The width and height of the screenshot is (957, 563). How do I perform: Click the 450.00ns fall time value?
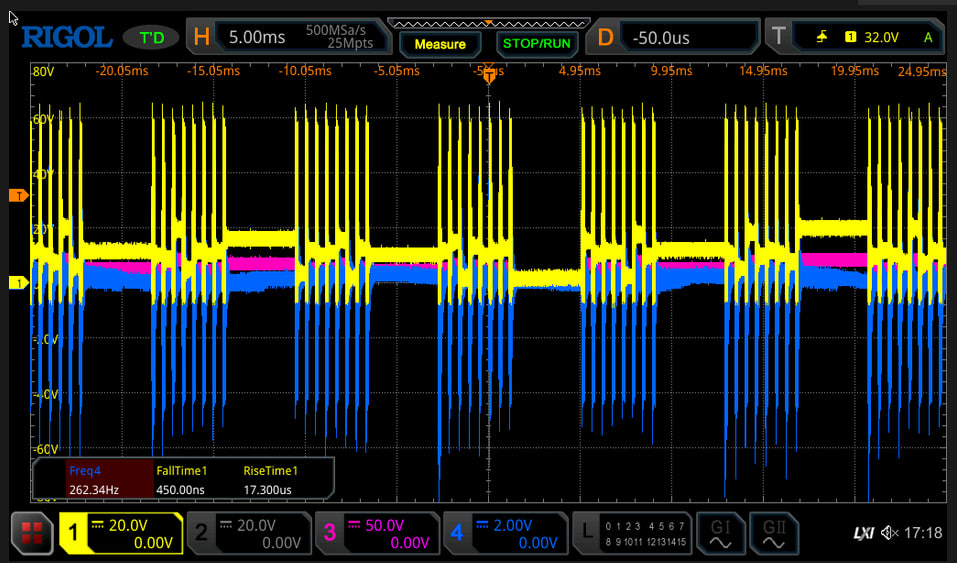pos(180,490)
